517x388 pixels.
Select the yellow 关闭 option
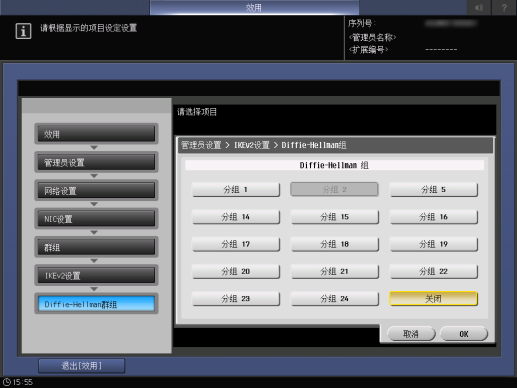tap(433, 299)
